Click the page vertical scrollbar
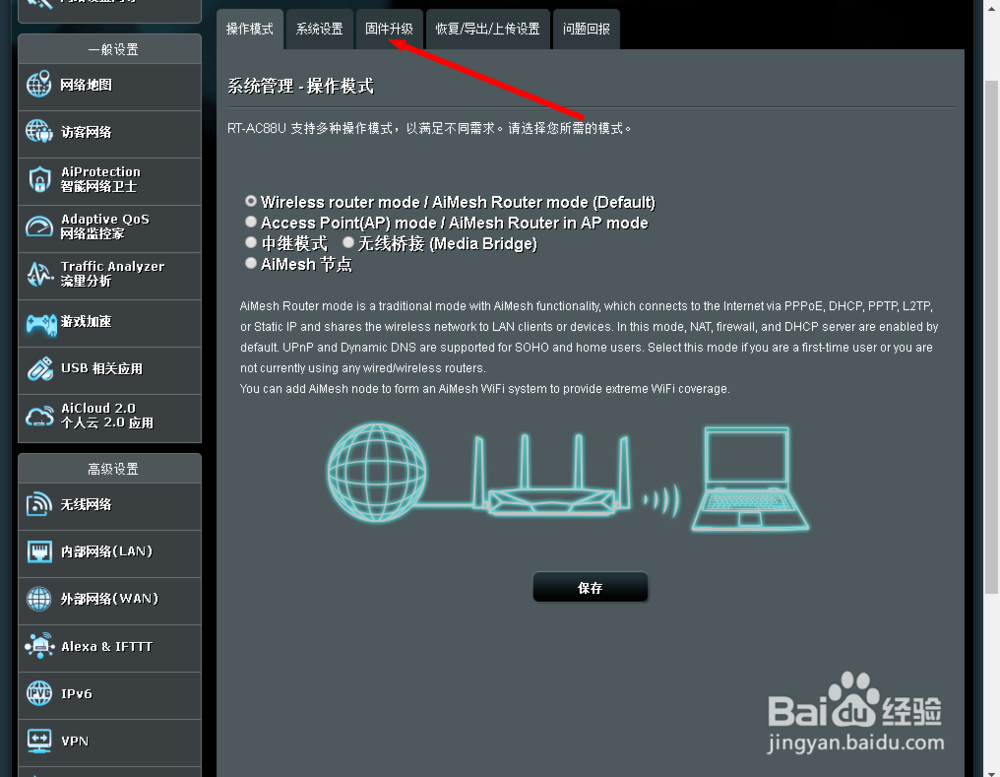This screenshot has width=1000, height=777. 991,337
